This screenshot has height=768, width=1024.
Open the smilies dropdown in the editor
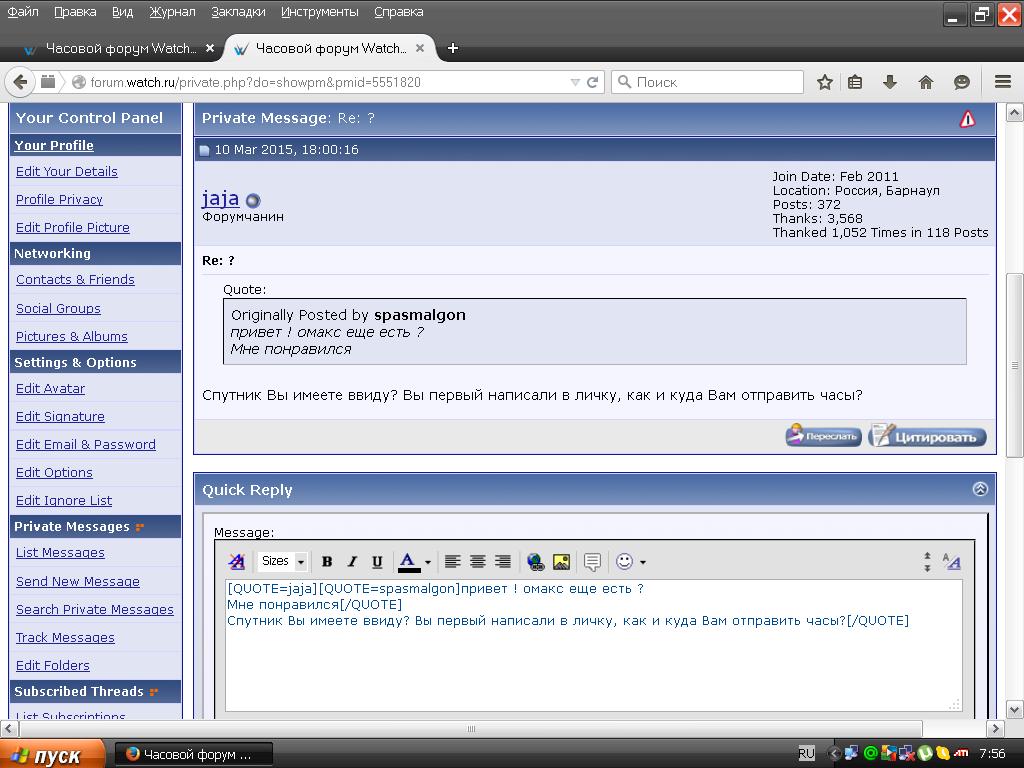(630, 562)
